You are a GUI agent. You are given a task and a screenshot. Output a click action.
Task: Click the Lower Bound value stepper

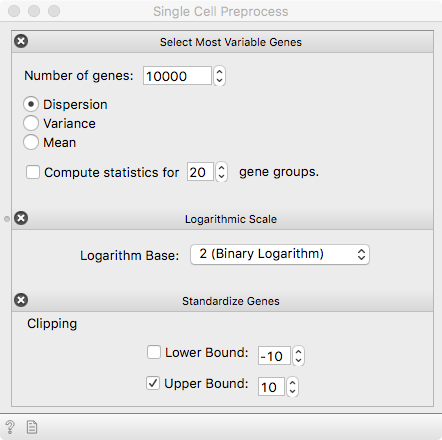point(298,356)
